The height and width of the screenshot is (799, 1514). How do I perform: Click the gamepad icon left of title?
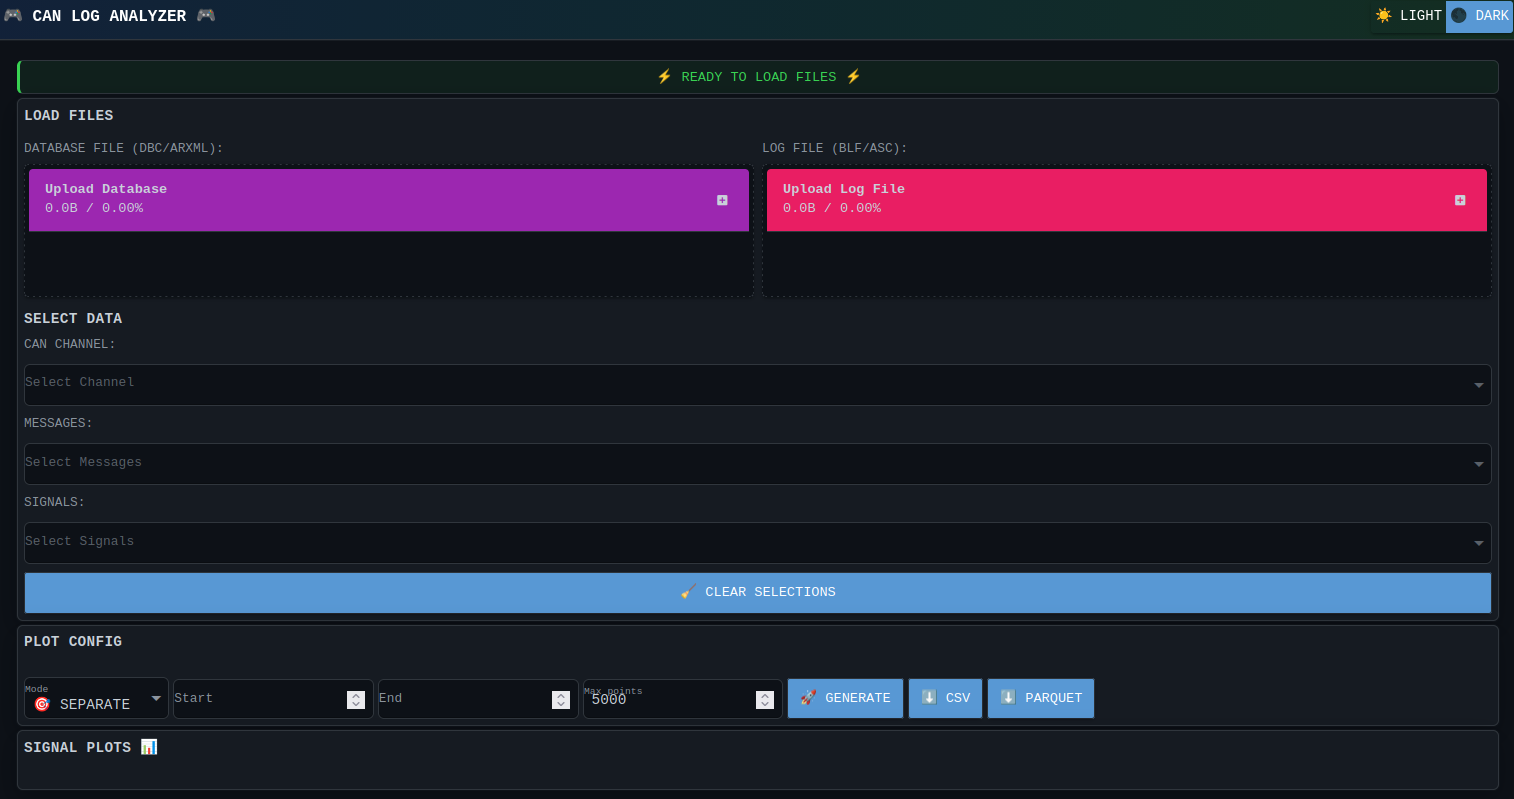tap(13, 15)
